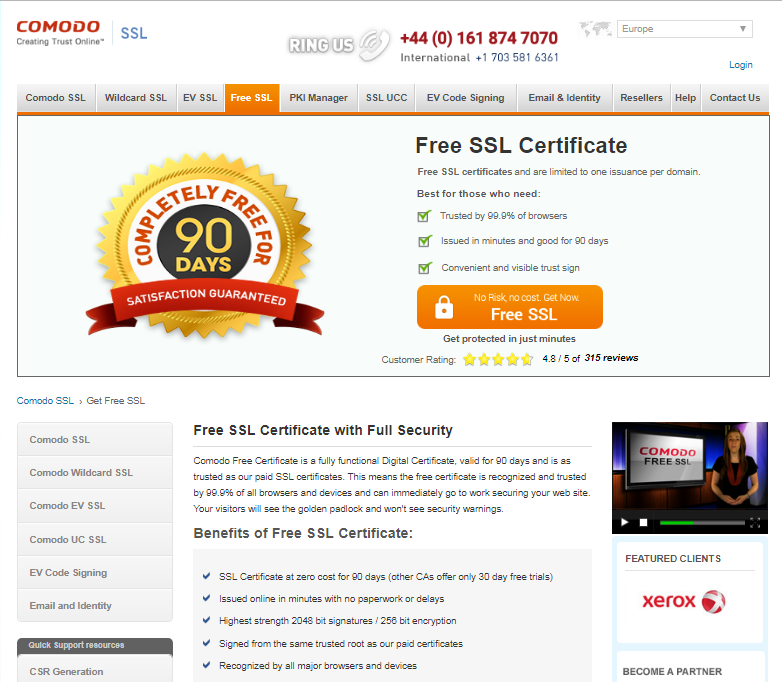This screenshot has width=782, height=682.
Task: Click the +44 (0) 161 874 7070 phone number
Action: (479, 38)
